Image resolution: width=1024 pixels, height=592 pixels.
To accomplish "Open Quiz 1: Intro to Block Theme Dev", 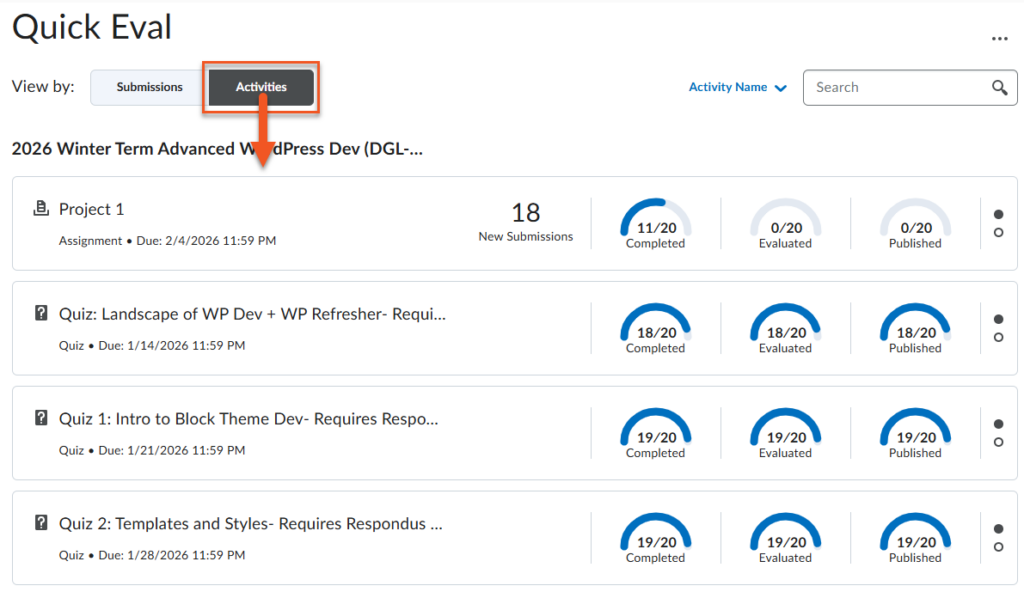I will (249, 419).
